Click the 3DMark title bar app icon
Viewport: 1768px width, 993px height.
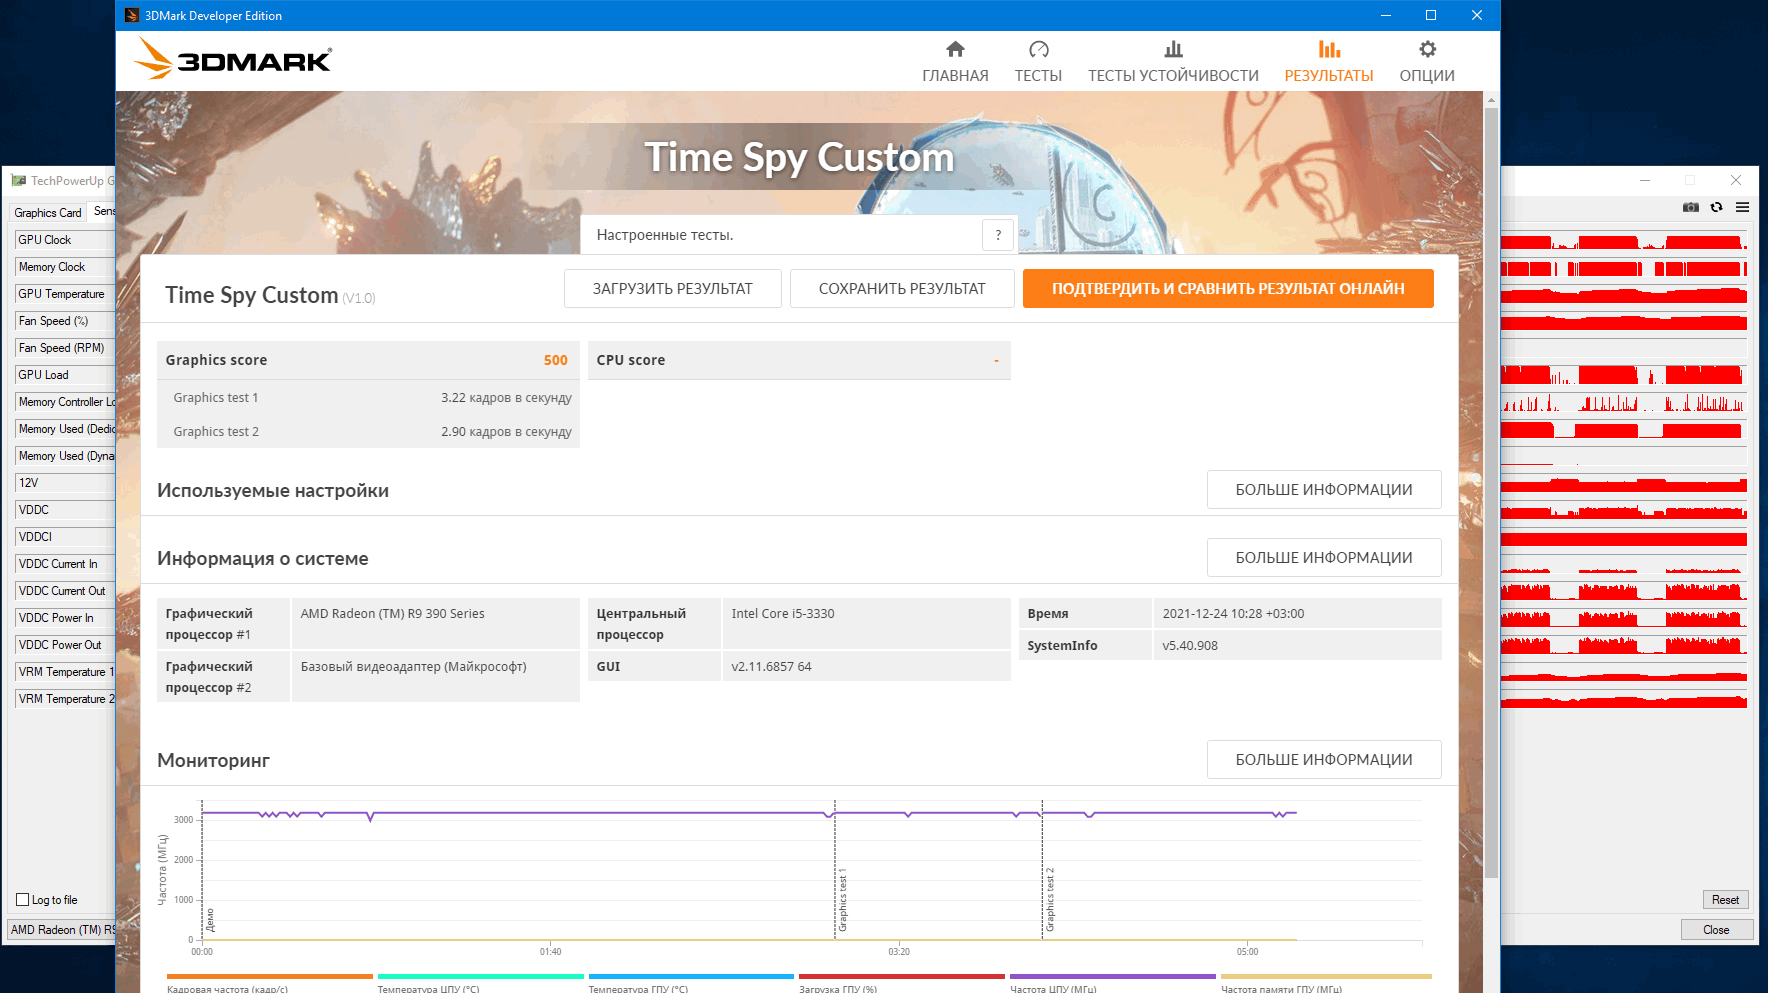[x=132, y=15]
